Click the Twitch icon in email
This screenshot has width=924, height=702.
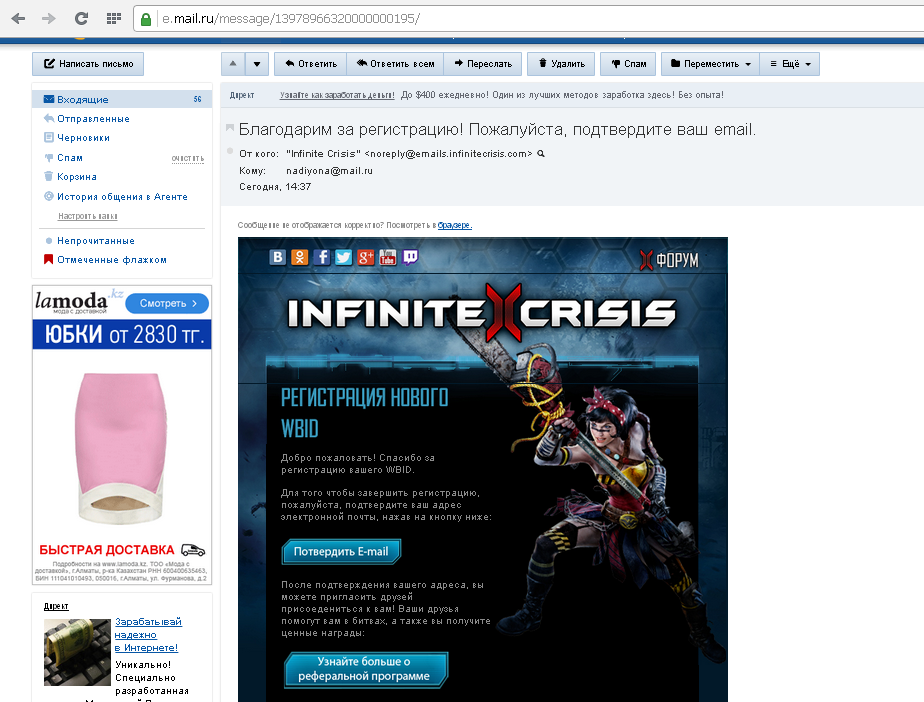(410, 257)
